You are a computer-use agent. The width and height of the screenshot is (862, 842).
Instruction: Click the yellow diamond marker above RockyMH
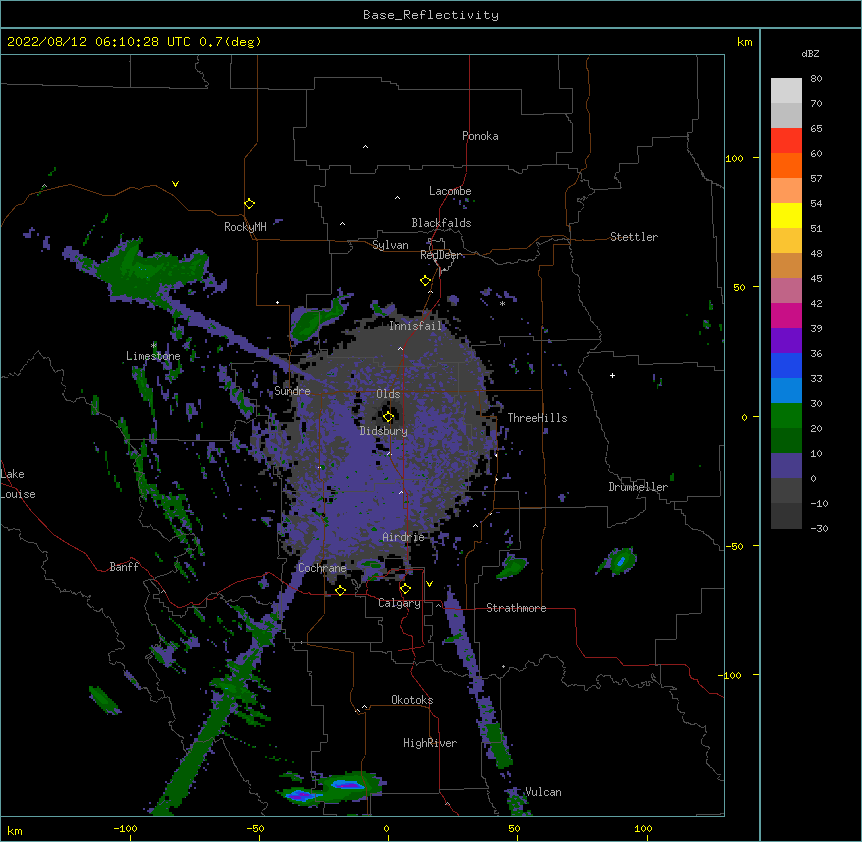pos(250,204)
